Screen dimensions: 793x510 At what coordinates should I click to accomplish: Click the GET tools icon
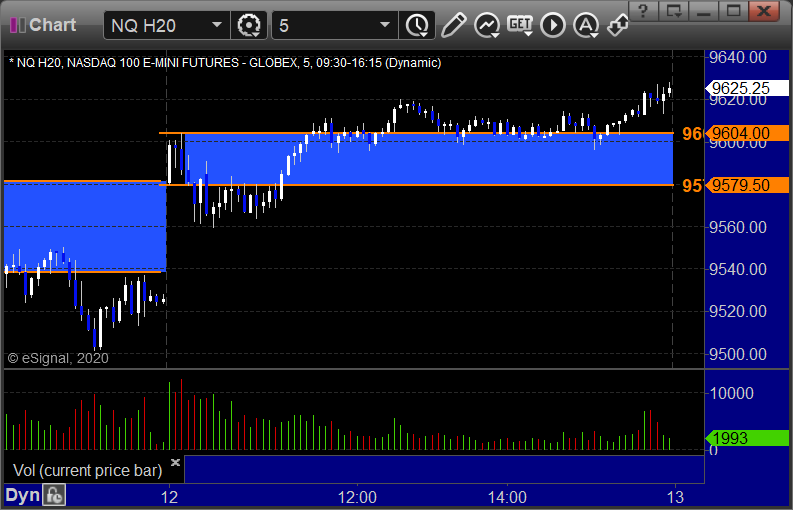point(520,25)
